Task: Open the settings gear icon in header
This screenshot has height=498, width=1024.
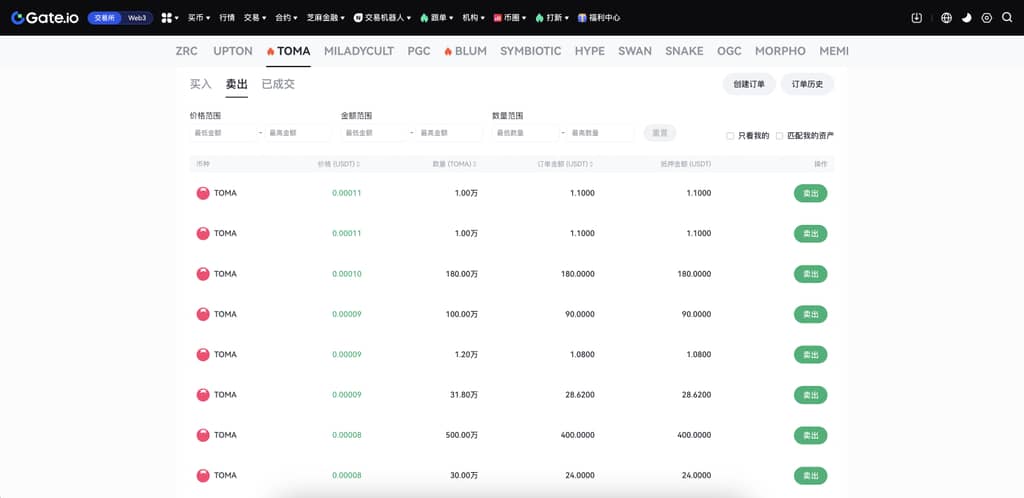Action: point(987,18)
